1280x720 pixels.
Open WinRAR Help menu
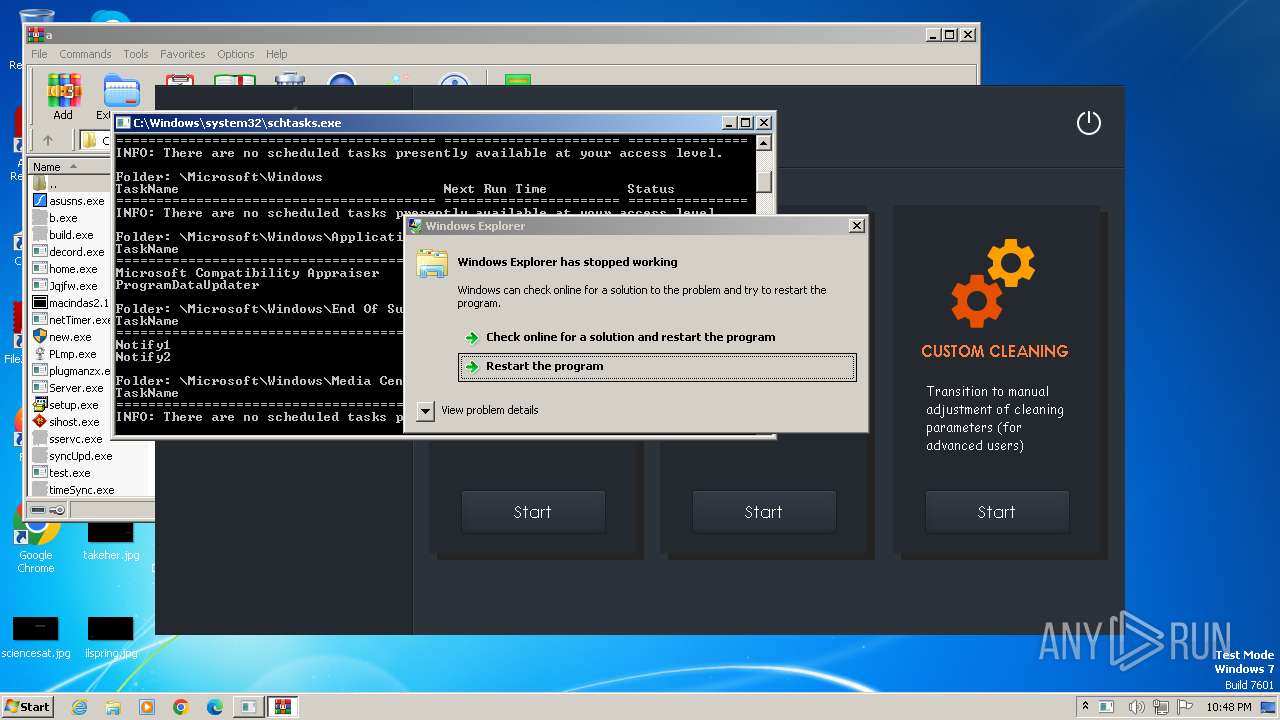(277, 54)
